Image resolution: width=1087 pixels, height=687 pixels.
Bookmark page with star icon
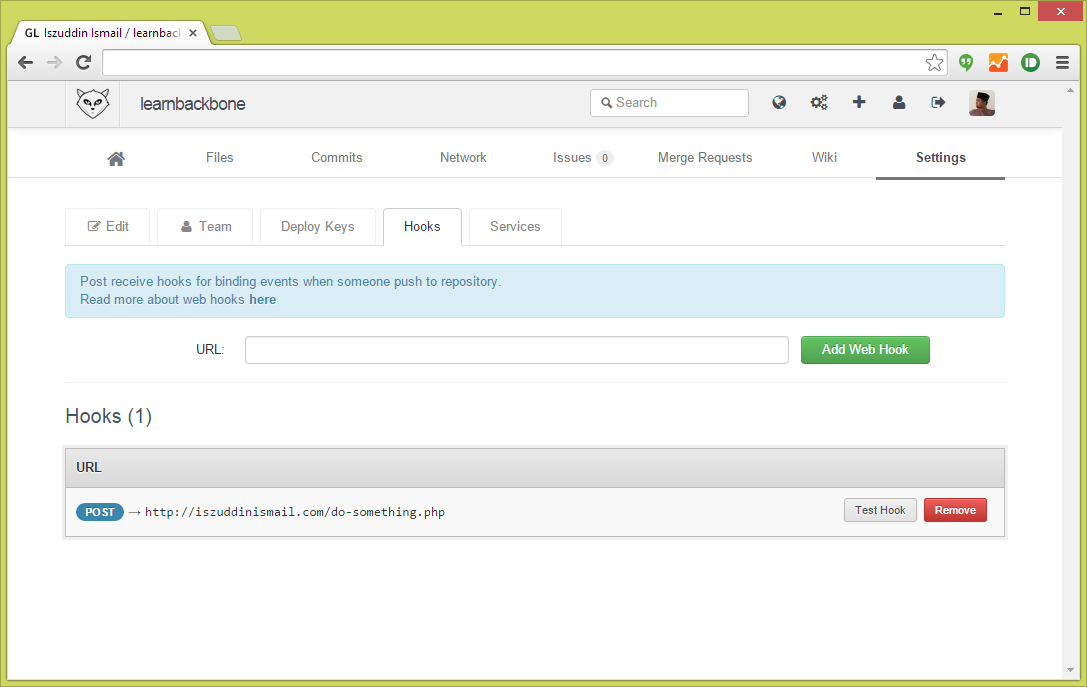(x=934, y=63)
